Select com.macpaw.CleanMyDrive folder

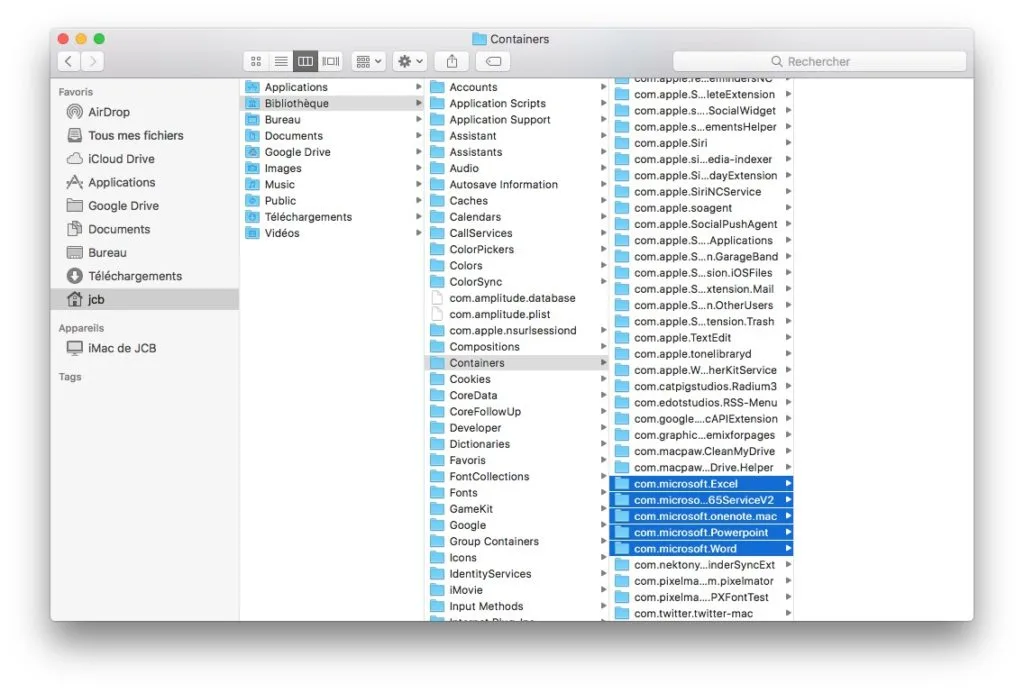coord(702,452)
